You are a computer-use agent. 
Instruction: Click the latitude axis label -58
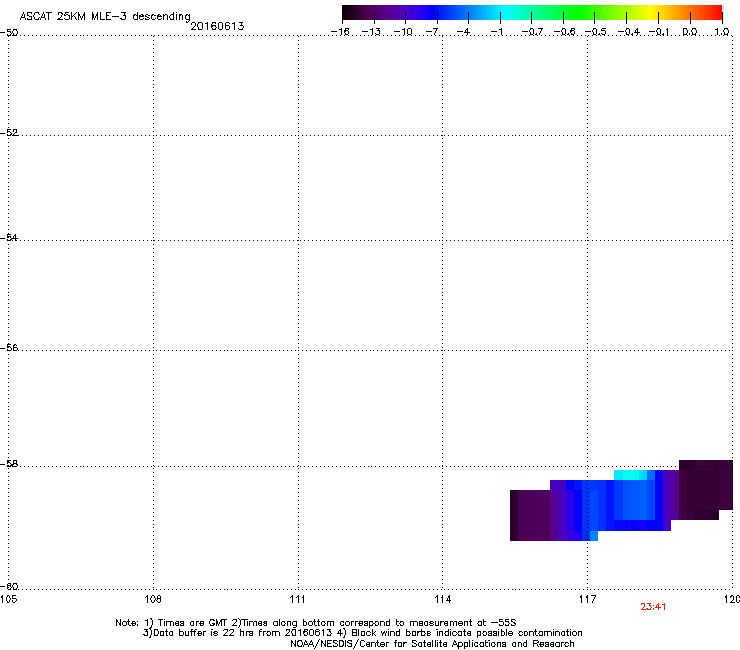pyautogui.click(x=9, y=464)
